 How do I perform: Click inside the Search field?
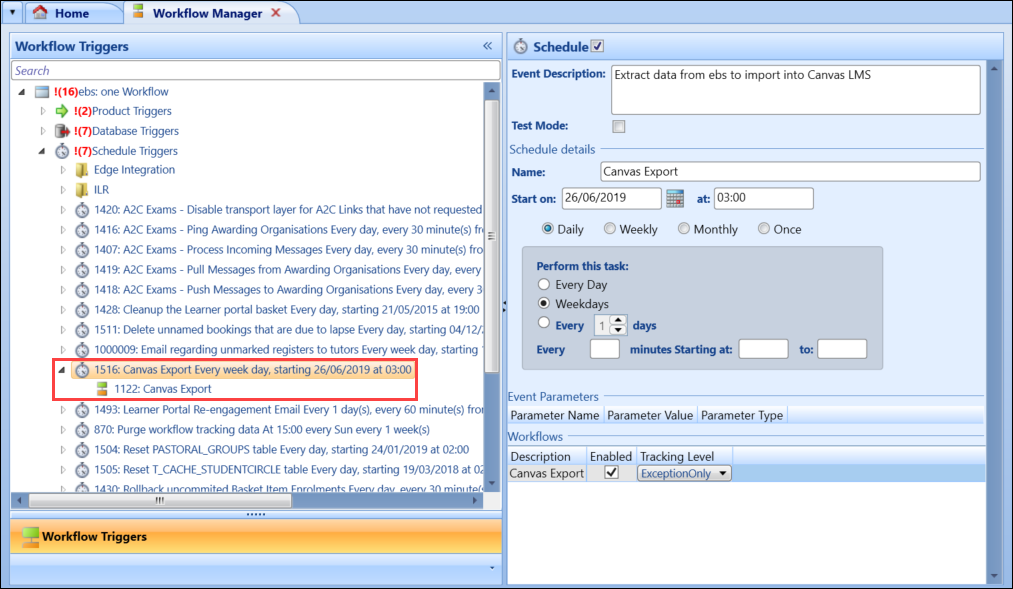pyautogui.click(x=250, y=70)
